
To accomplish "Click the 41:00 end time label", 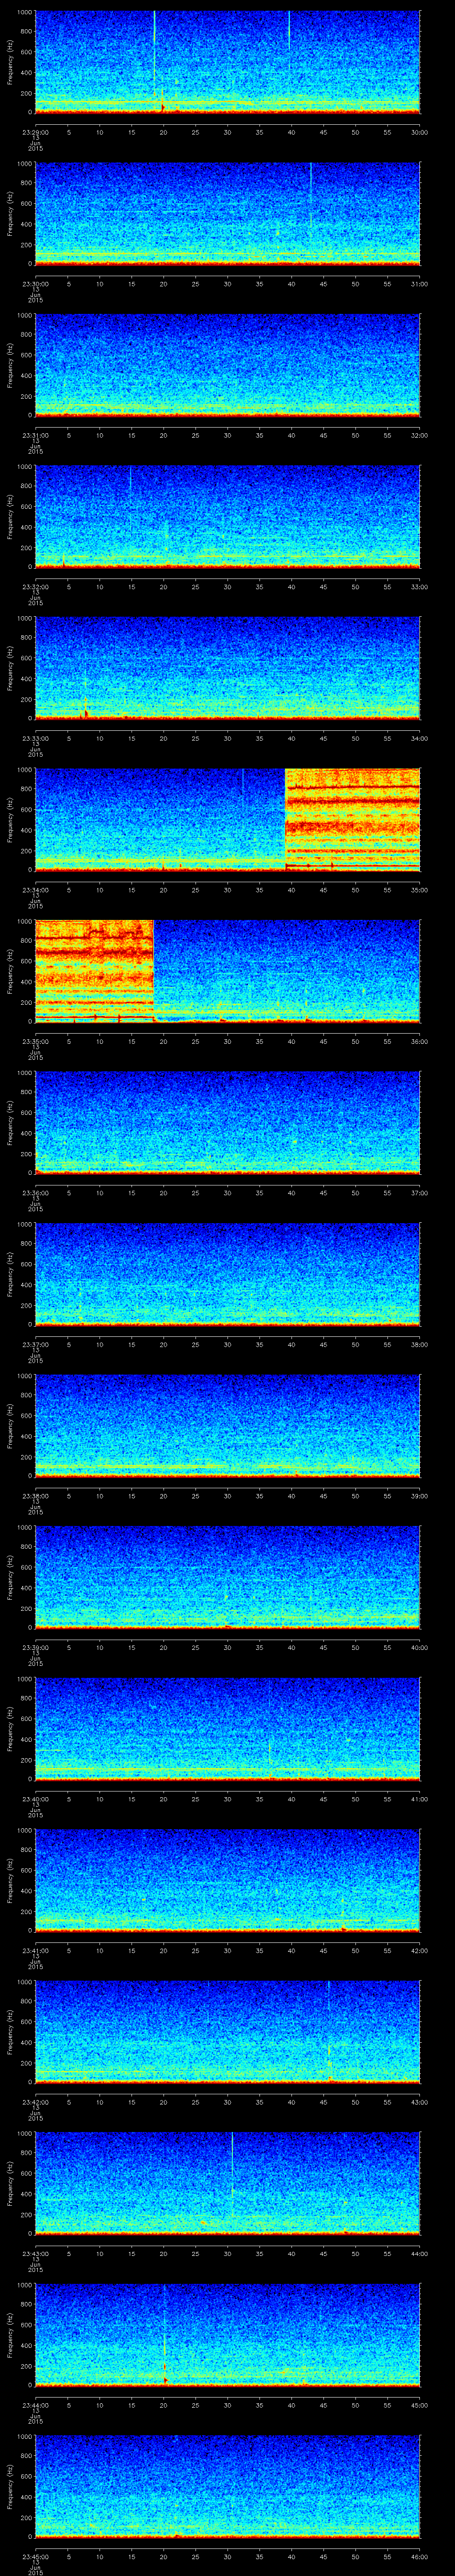I will [419, 1798].
